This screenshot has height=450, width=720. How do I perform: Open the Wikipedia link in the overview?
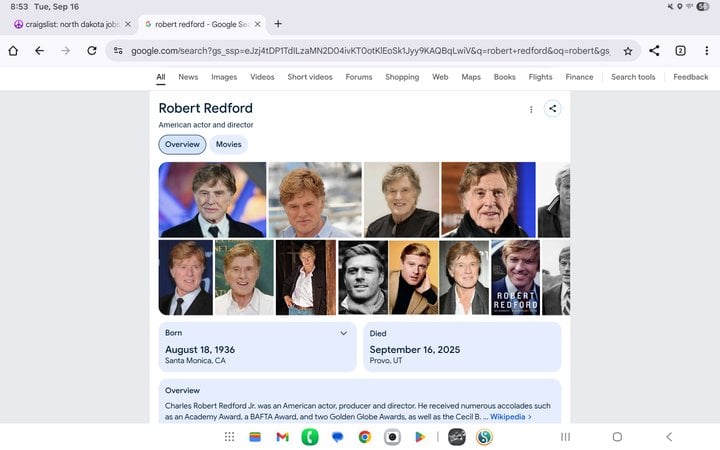(510, 417)
